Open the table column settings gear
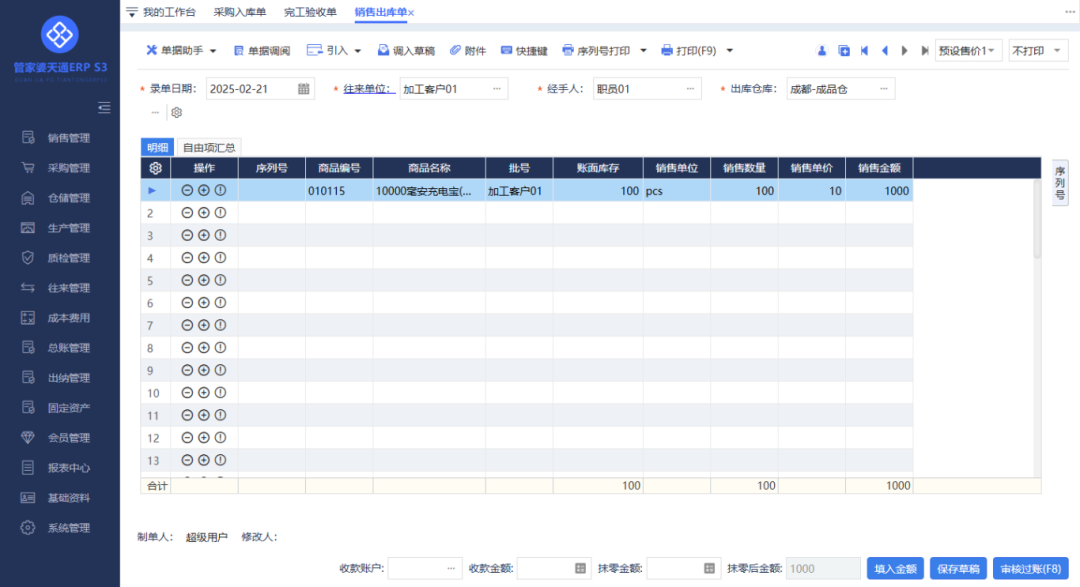Image resolution: width=1080 pixels, height=587 pixels. tap(155, 168)
